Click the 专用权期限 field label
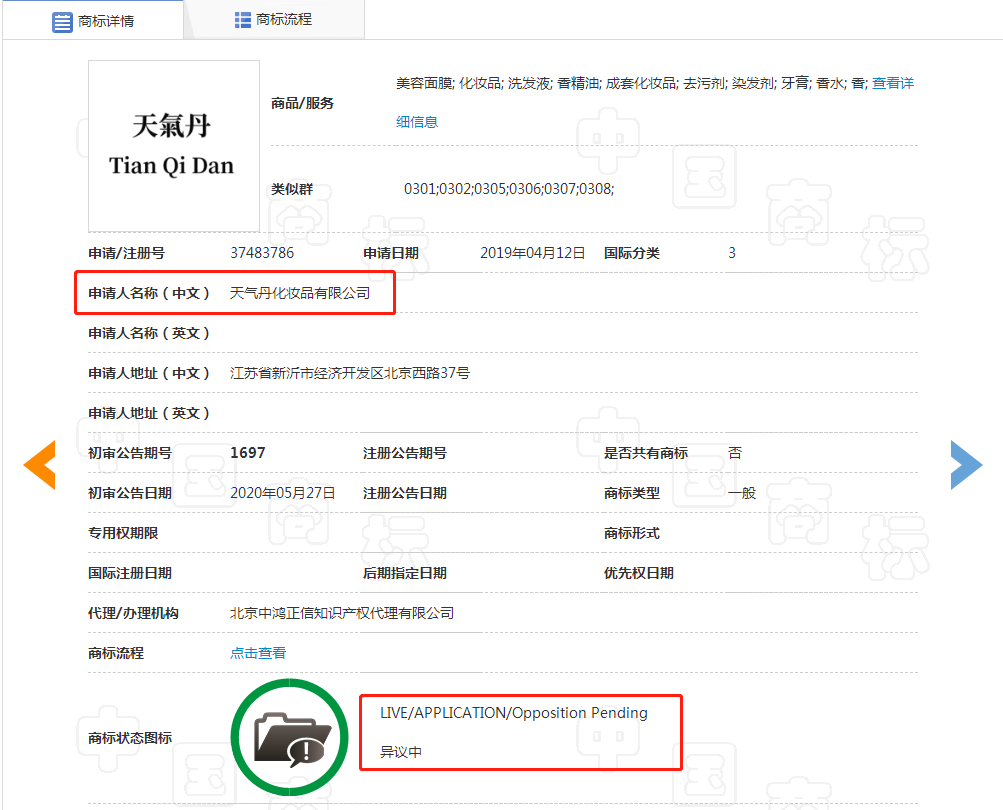This screenshot has width=1003, height=810. 123,533
